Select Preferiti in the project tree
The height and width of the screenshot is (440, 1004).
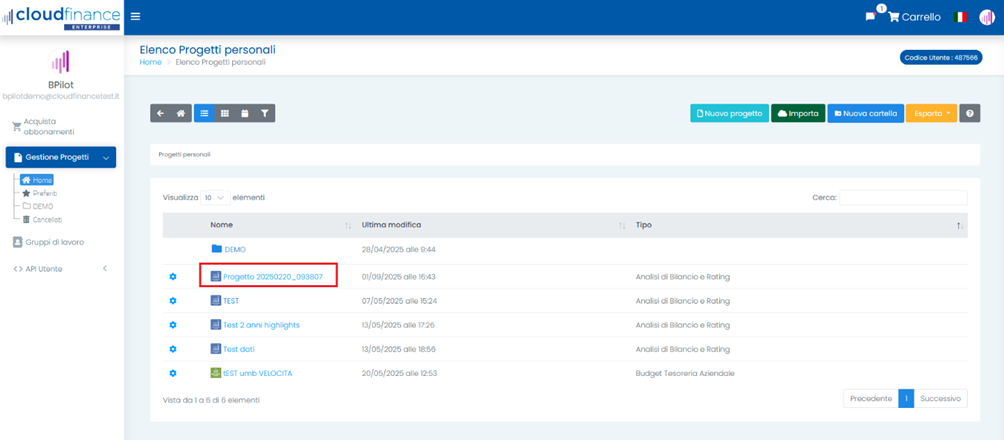click(44, 193)
